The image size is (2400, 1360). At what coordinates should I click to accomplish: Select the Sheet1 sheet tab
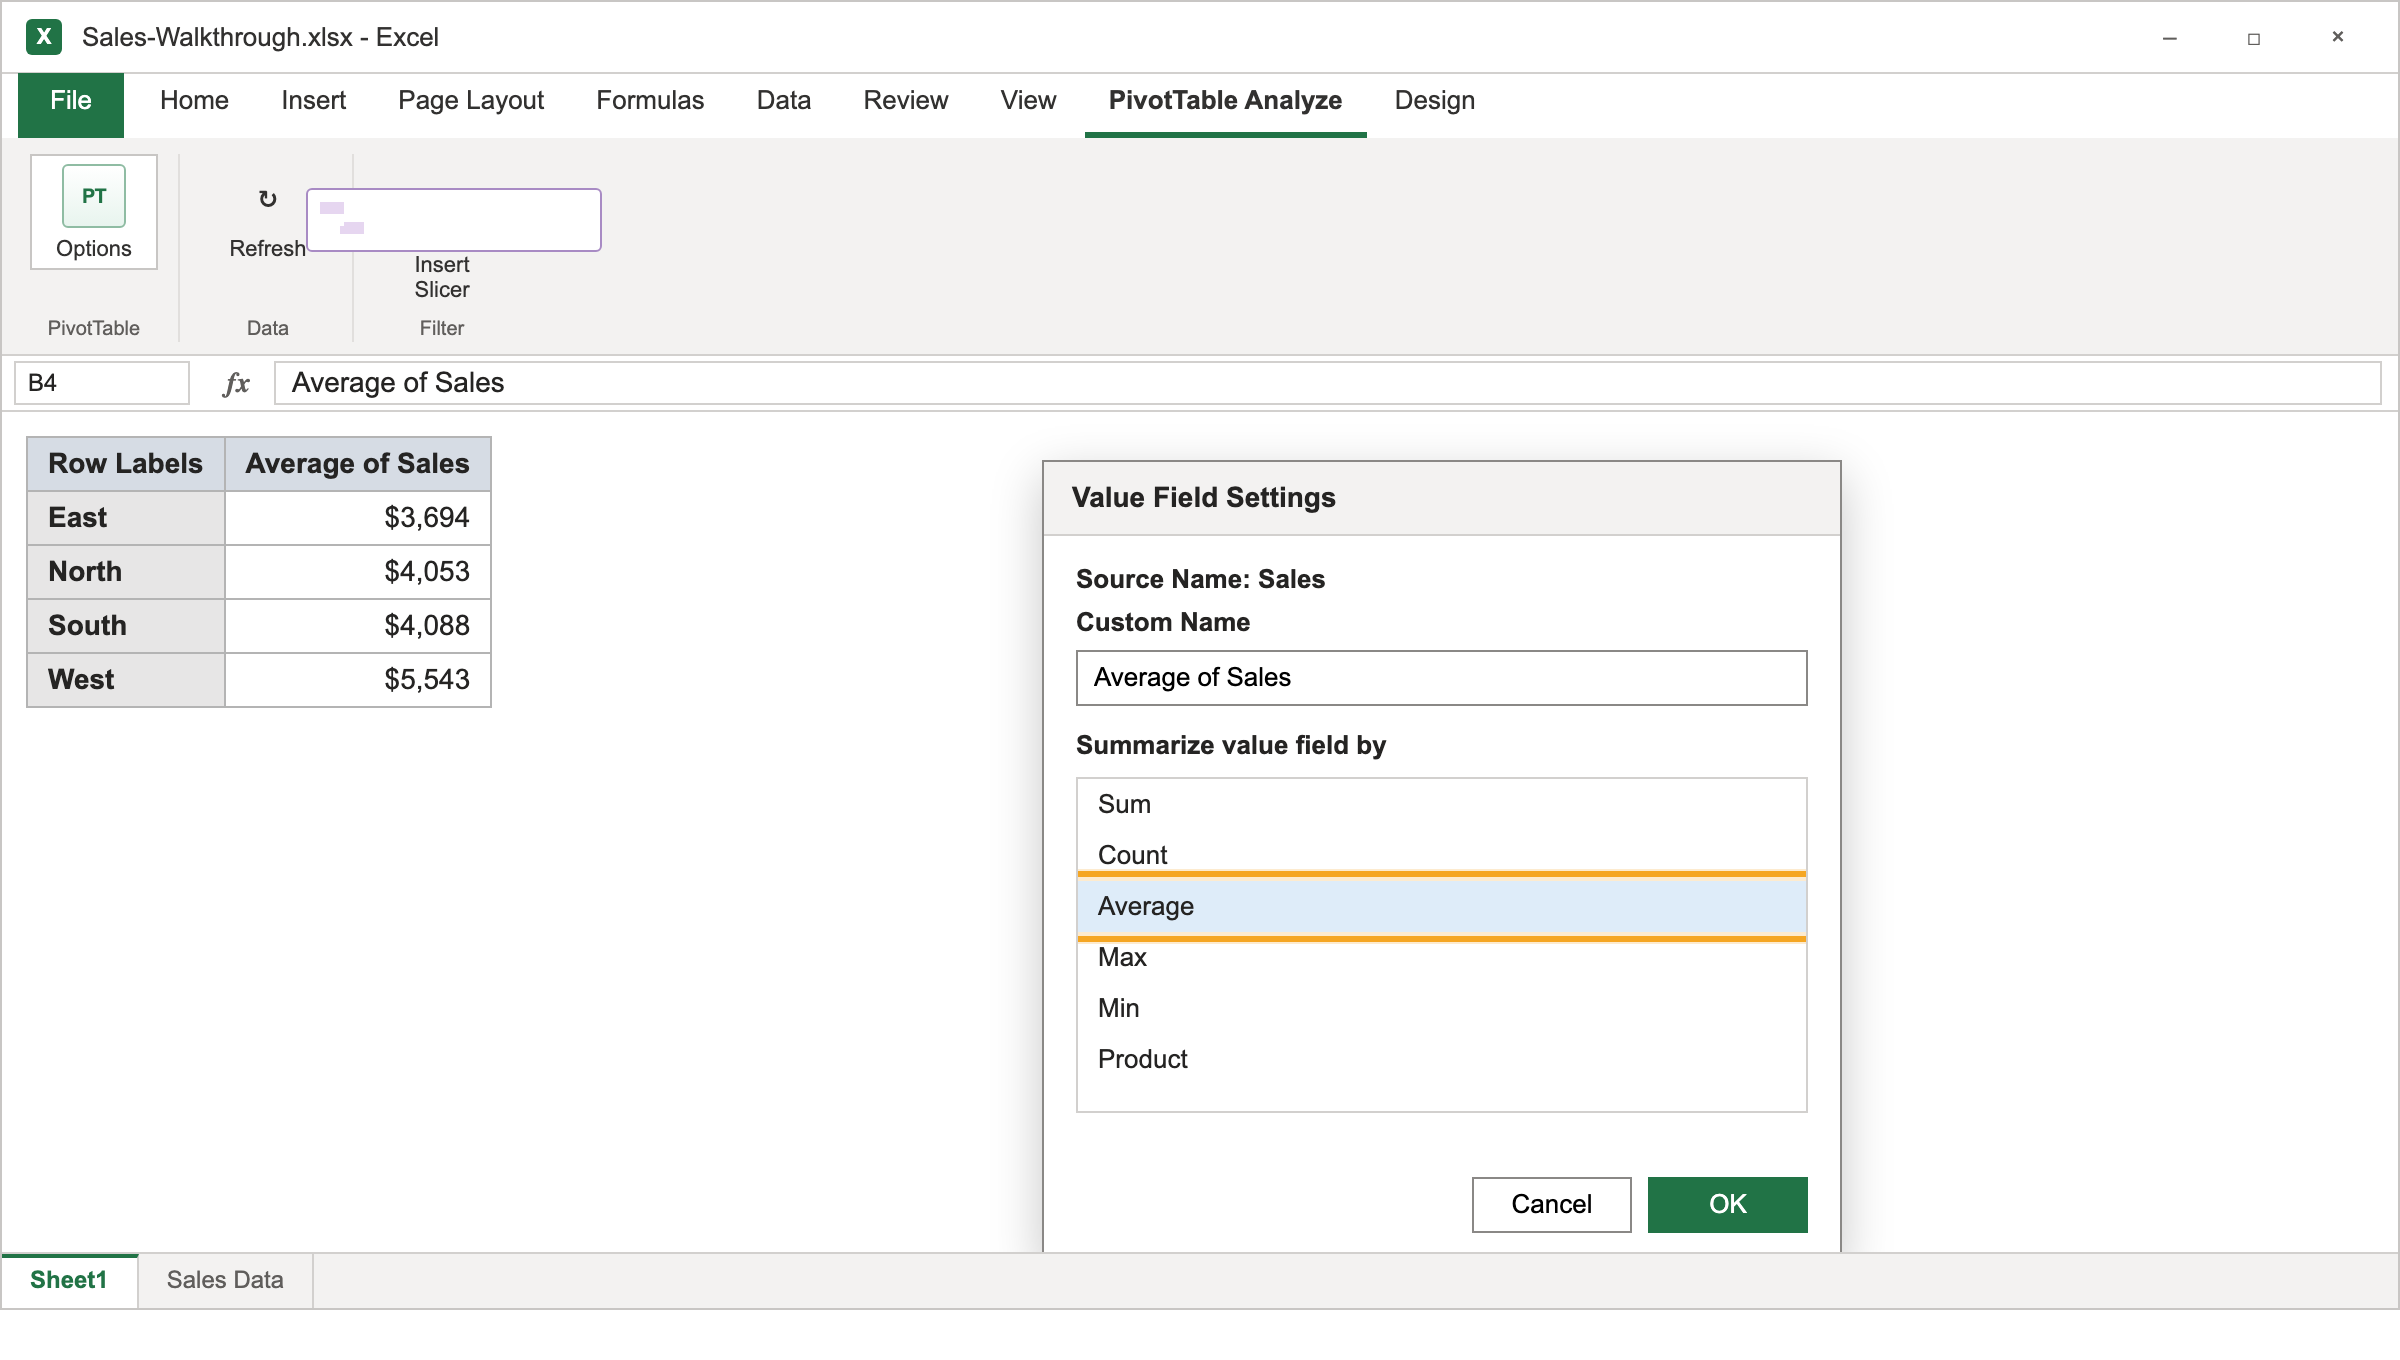click(x=69, y=1280)
